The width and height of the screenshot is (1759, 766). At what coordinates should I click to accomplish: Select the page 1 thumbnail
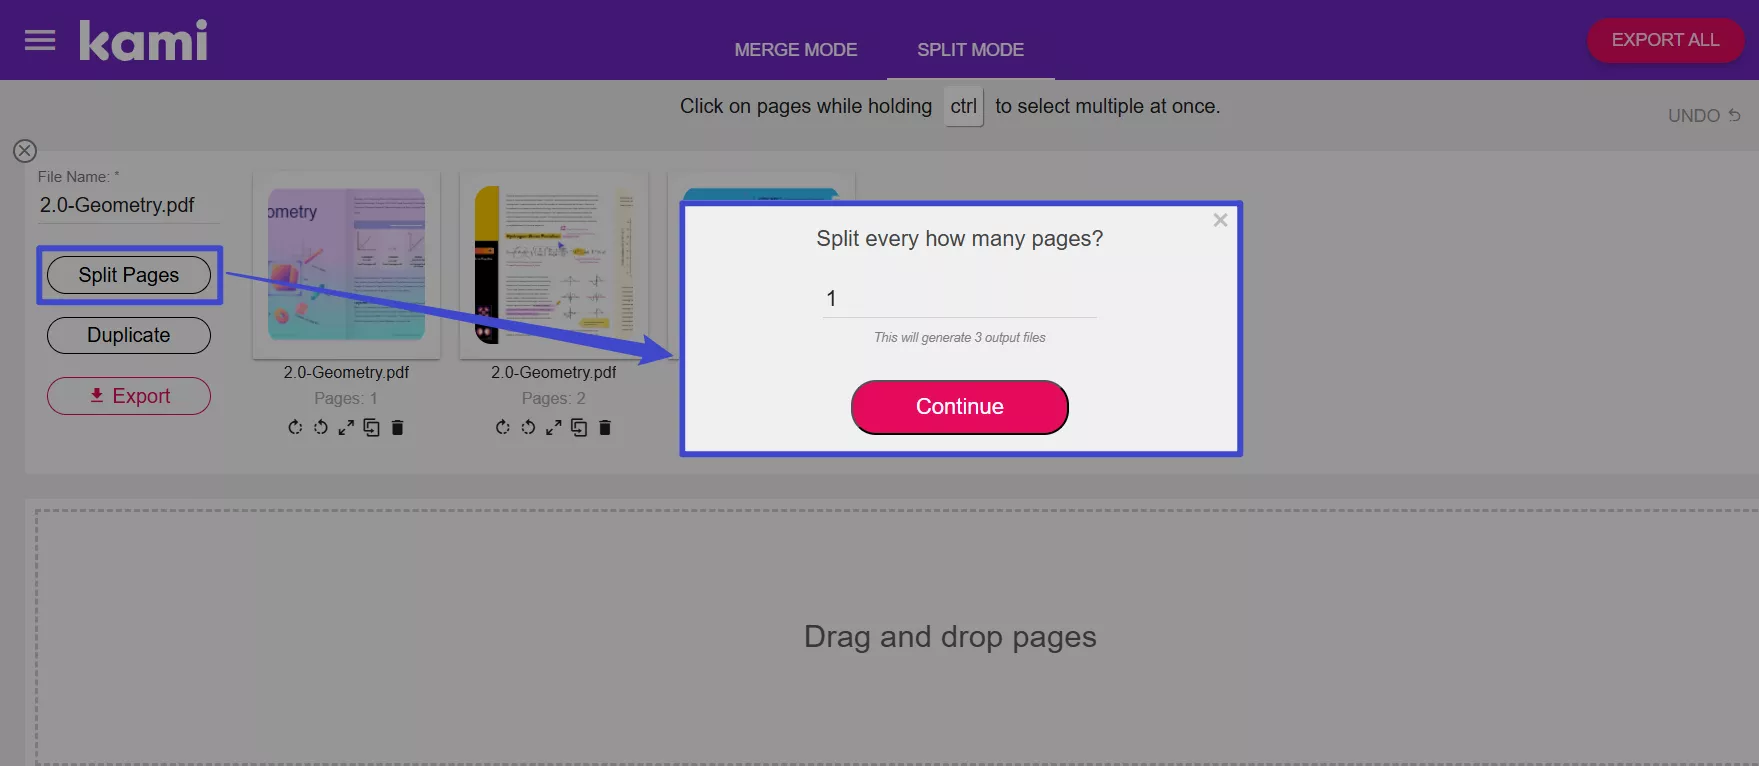(x=346, y=265)
